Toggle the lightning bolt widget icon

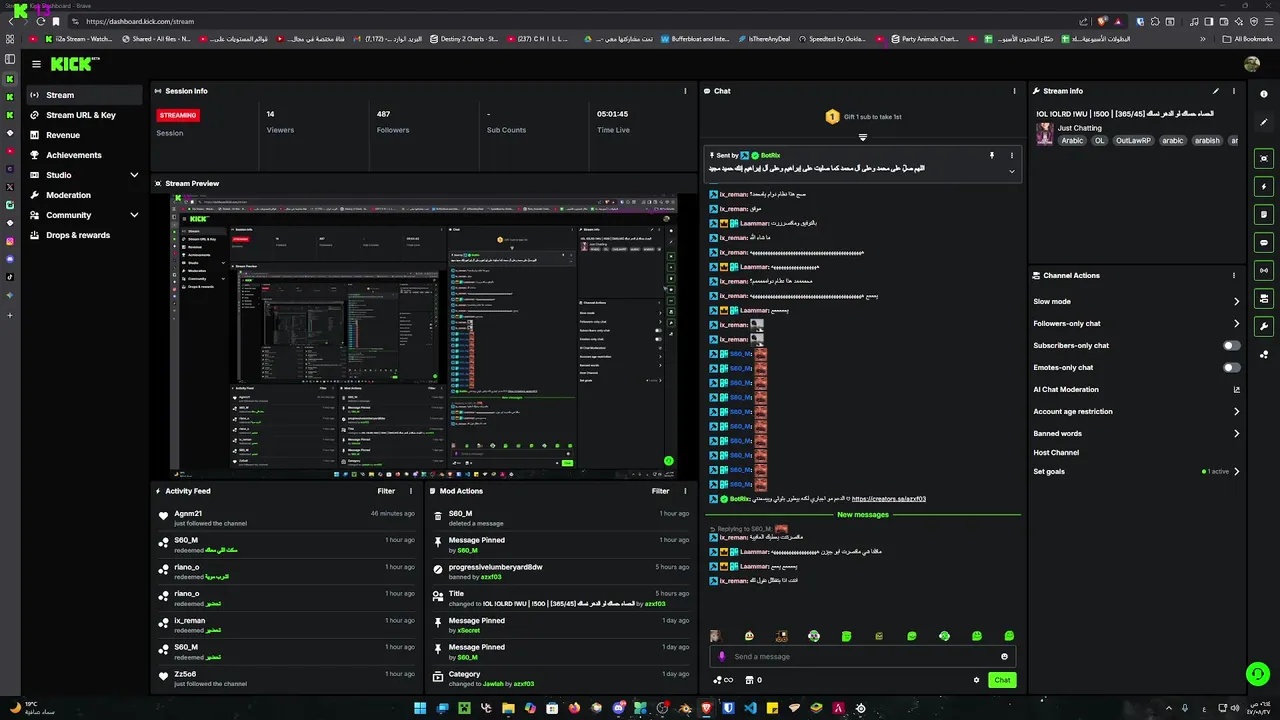tap(1264, 186)
